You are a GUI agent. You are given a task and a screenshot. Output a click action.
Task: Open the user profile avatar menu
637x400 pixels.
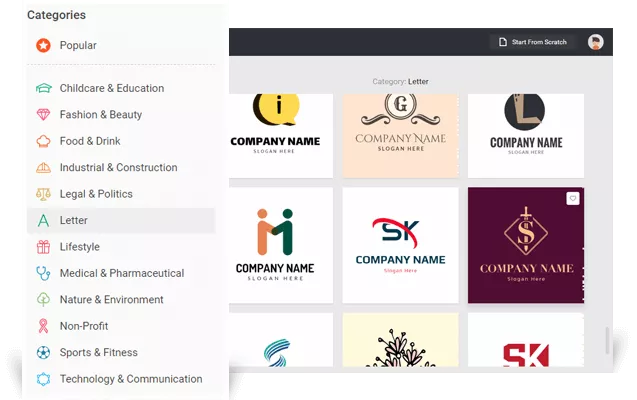(x=595, y=42)
